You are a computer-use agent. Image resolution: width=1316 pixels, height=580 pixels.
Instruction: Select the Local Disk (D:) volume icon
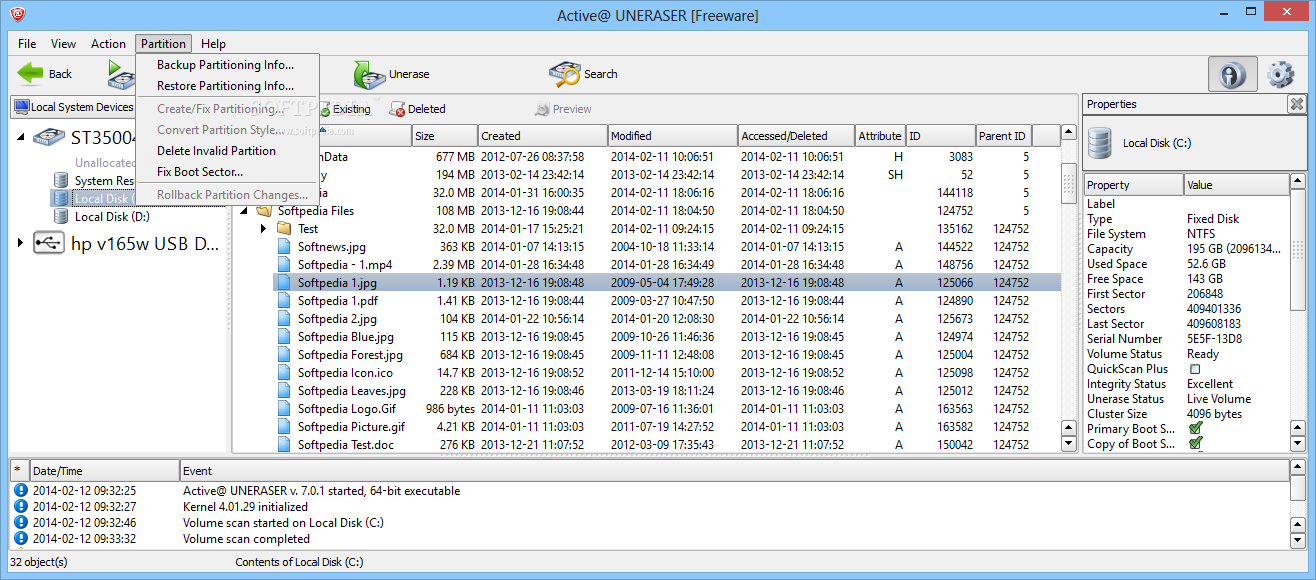(62, 216)
